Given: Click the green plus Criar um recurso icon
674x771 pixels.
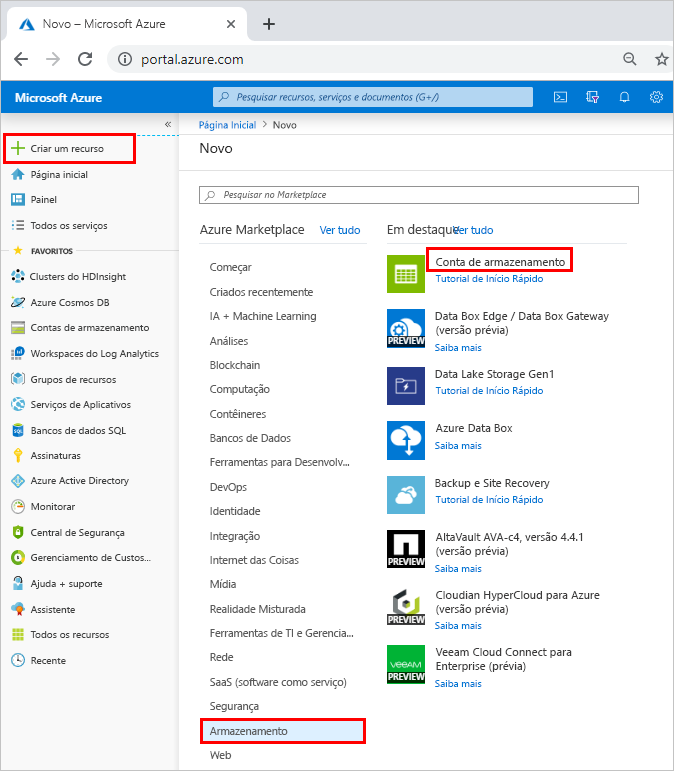Looking at the screenshot, I should (18, 148).
